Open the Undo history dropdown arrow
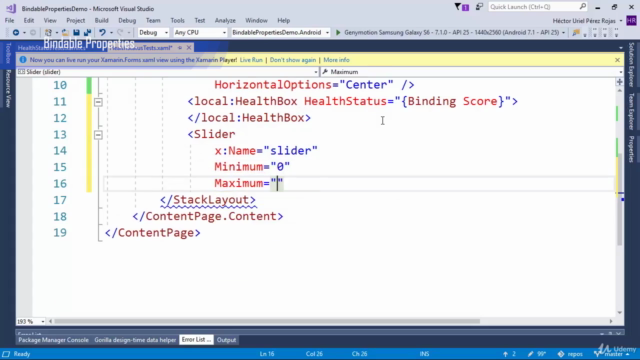The height and width of the screenshot is (360, 640). click(x=111, y=33)
